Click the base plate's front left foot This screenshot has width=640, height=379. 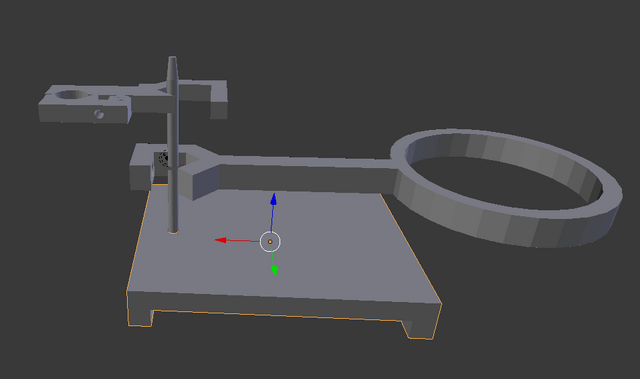[x=140, y=316]
